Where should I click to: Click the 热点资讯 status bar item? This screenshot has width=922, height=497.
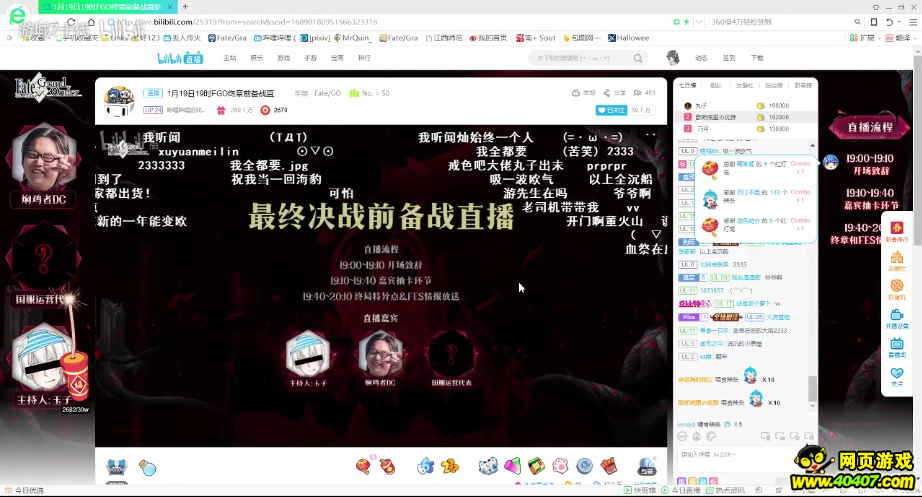coord(726,490)
